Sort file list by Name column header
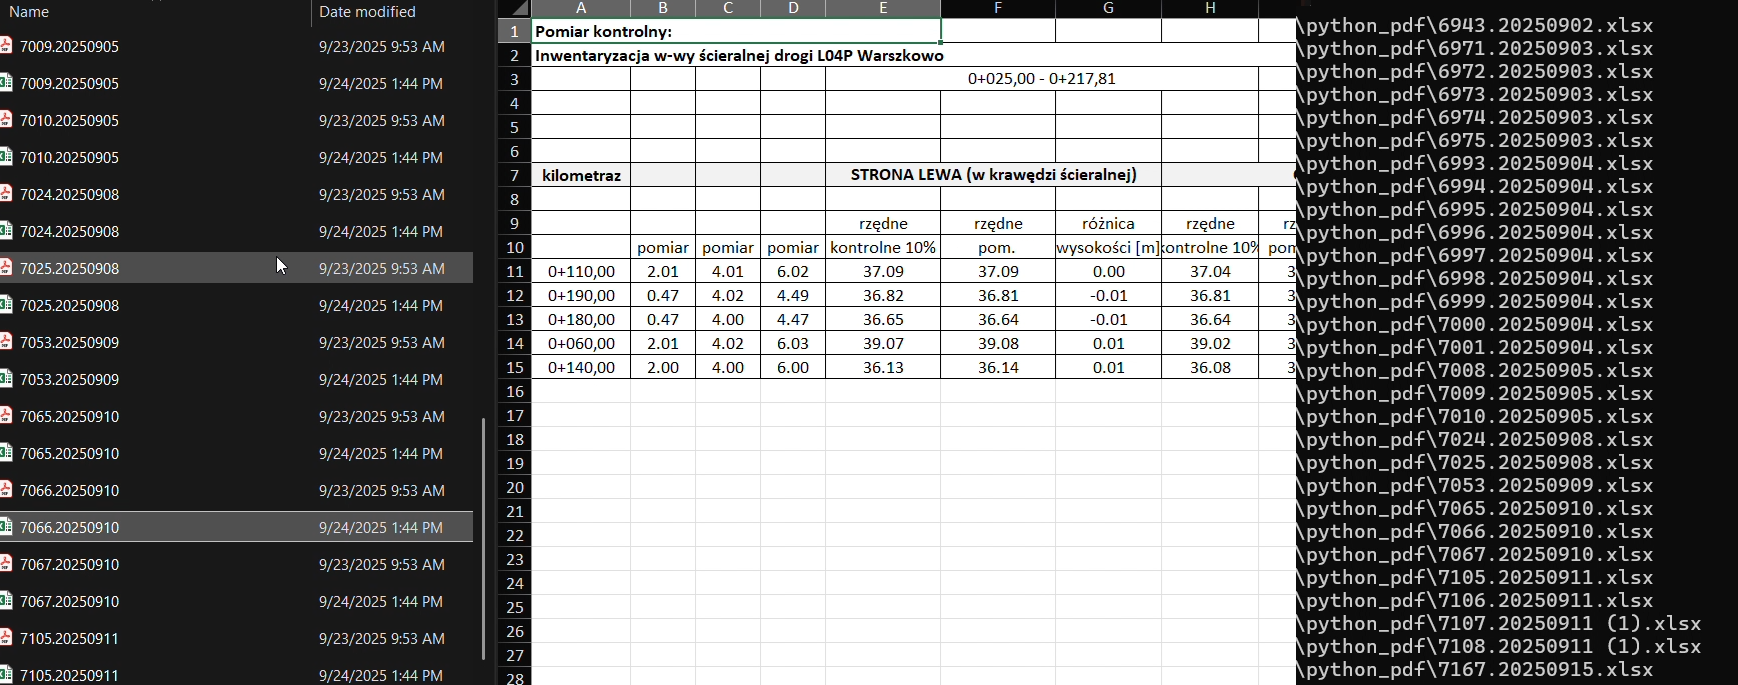 155,12
